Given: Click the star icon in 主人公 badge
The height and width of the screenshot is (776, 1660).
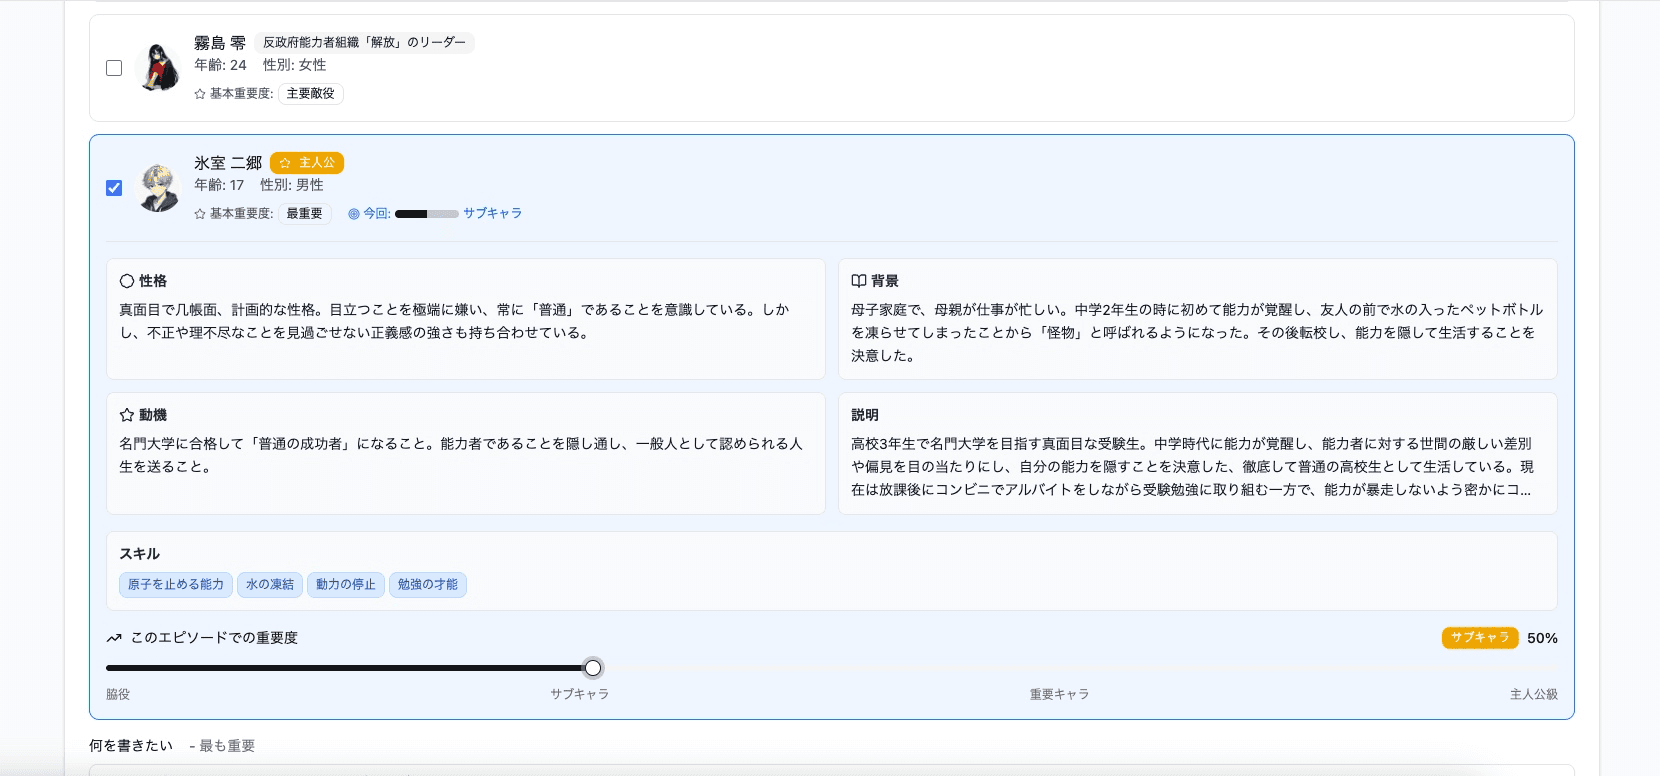Looking at the screenshot, I should coord(285,163).
